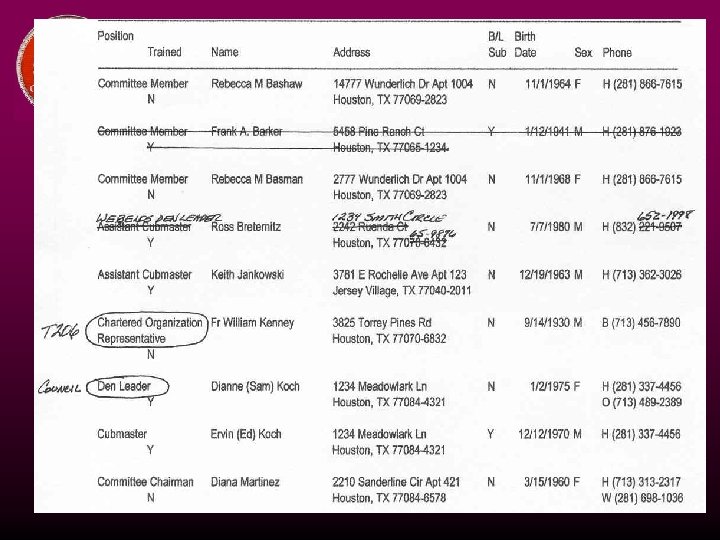The height and width of the screenshot is (540, 720).
Task: Click the Position column header
Action: [115, 36]
